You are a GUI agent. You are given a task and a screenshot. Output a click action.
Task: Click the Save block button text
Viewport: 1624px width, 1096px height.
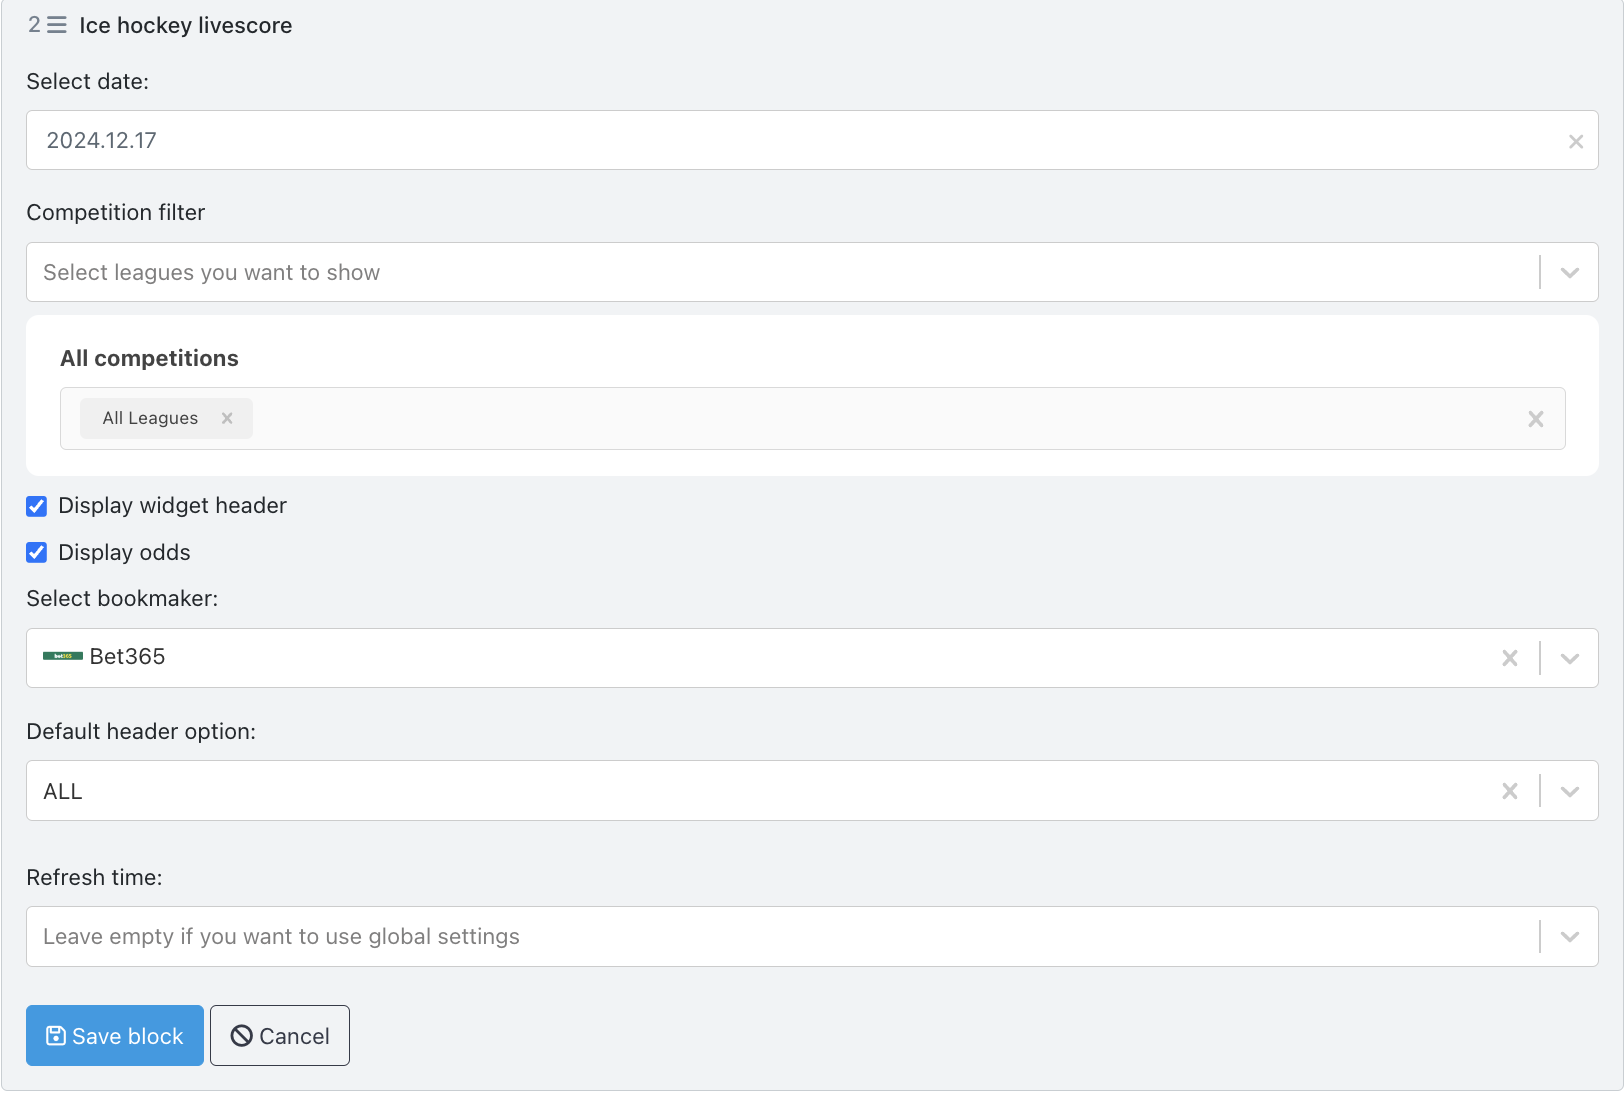click(x=127, y=1036)
